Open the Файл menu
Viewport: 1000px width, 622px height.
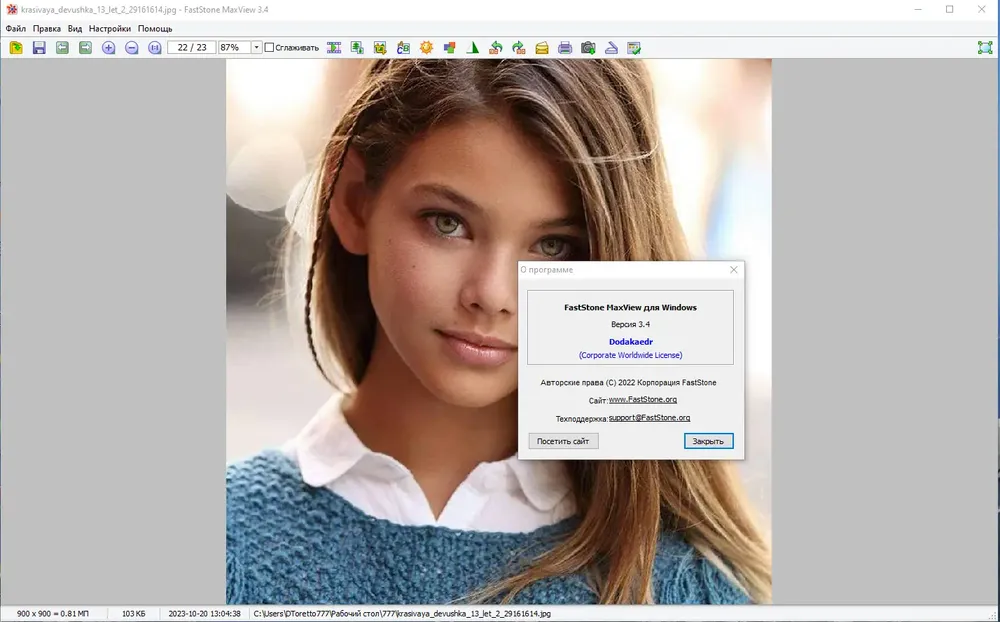[x=16, y=29]
